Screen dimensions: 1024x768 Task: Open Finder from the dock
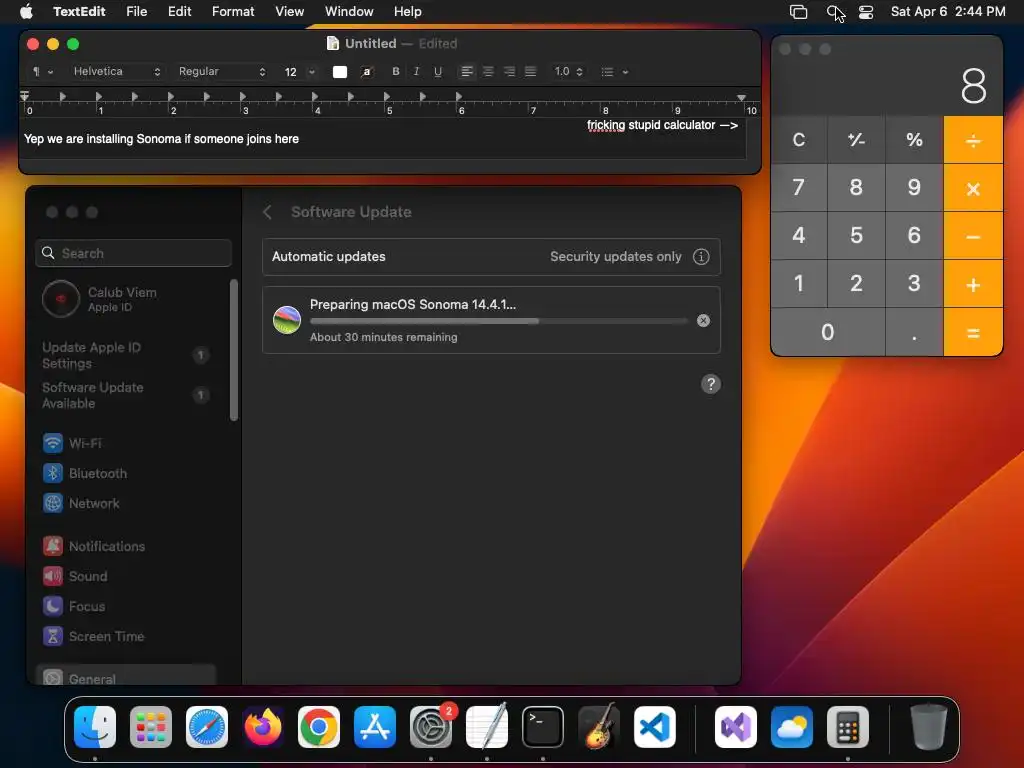95,727
